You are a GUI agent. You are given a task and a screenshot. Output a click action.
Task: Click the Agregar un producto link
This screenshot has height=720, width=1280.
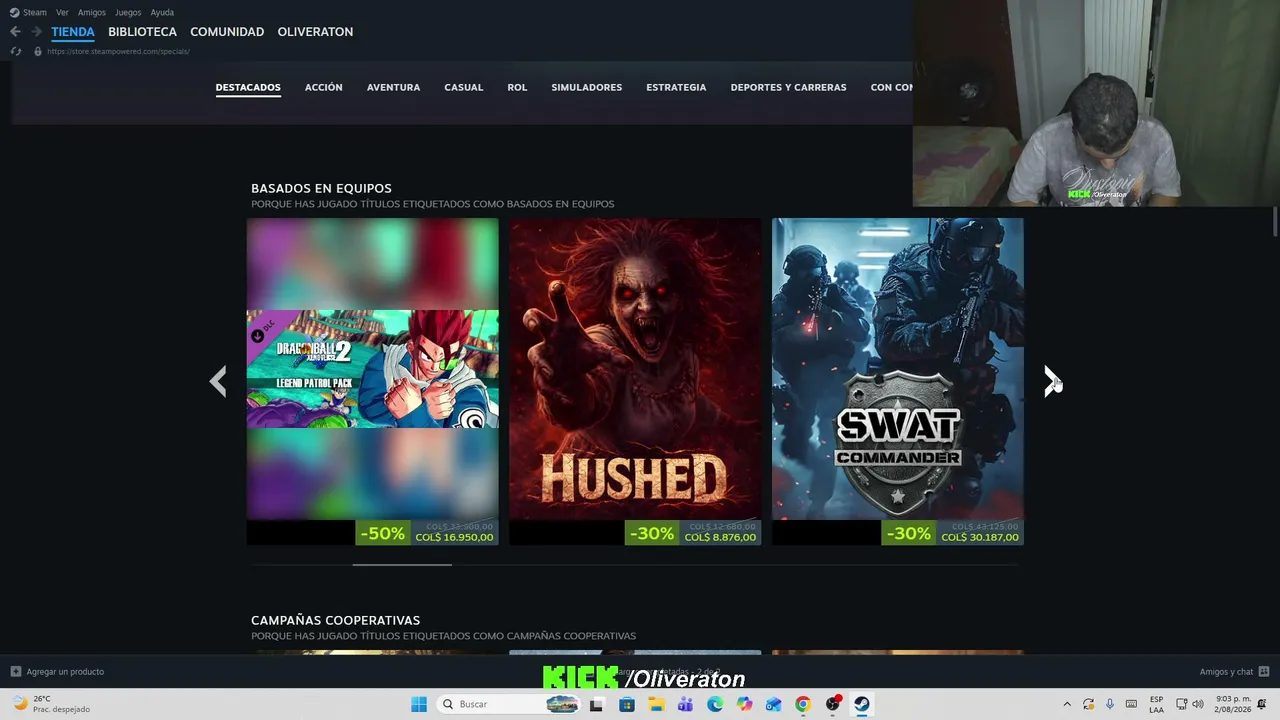(x=65, y=672)
